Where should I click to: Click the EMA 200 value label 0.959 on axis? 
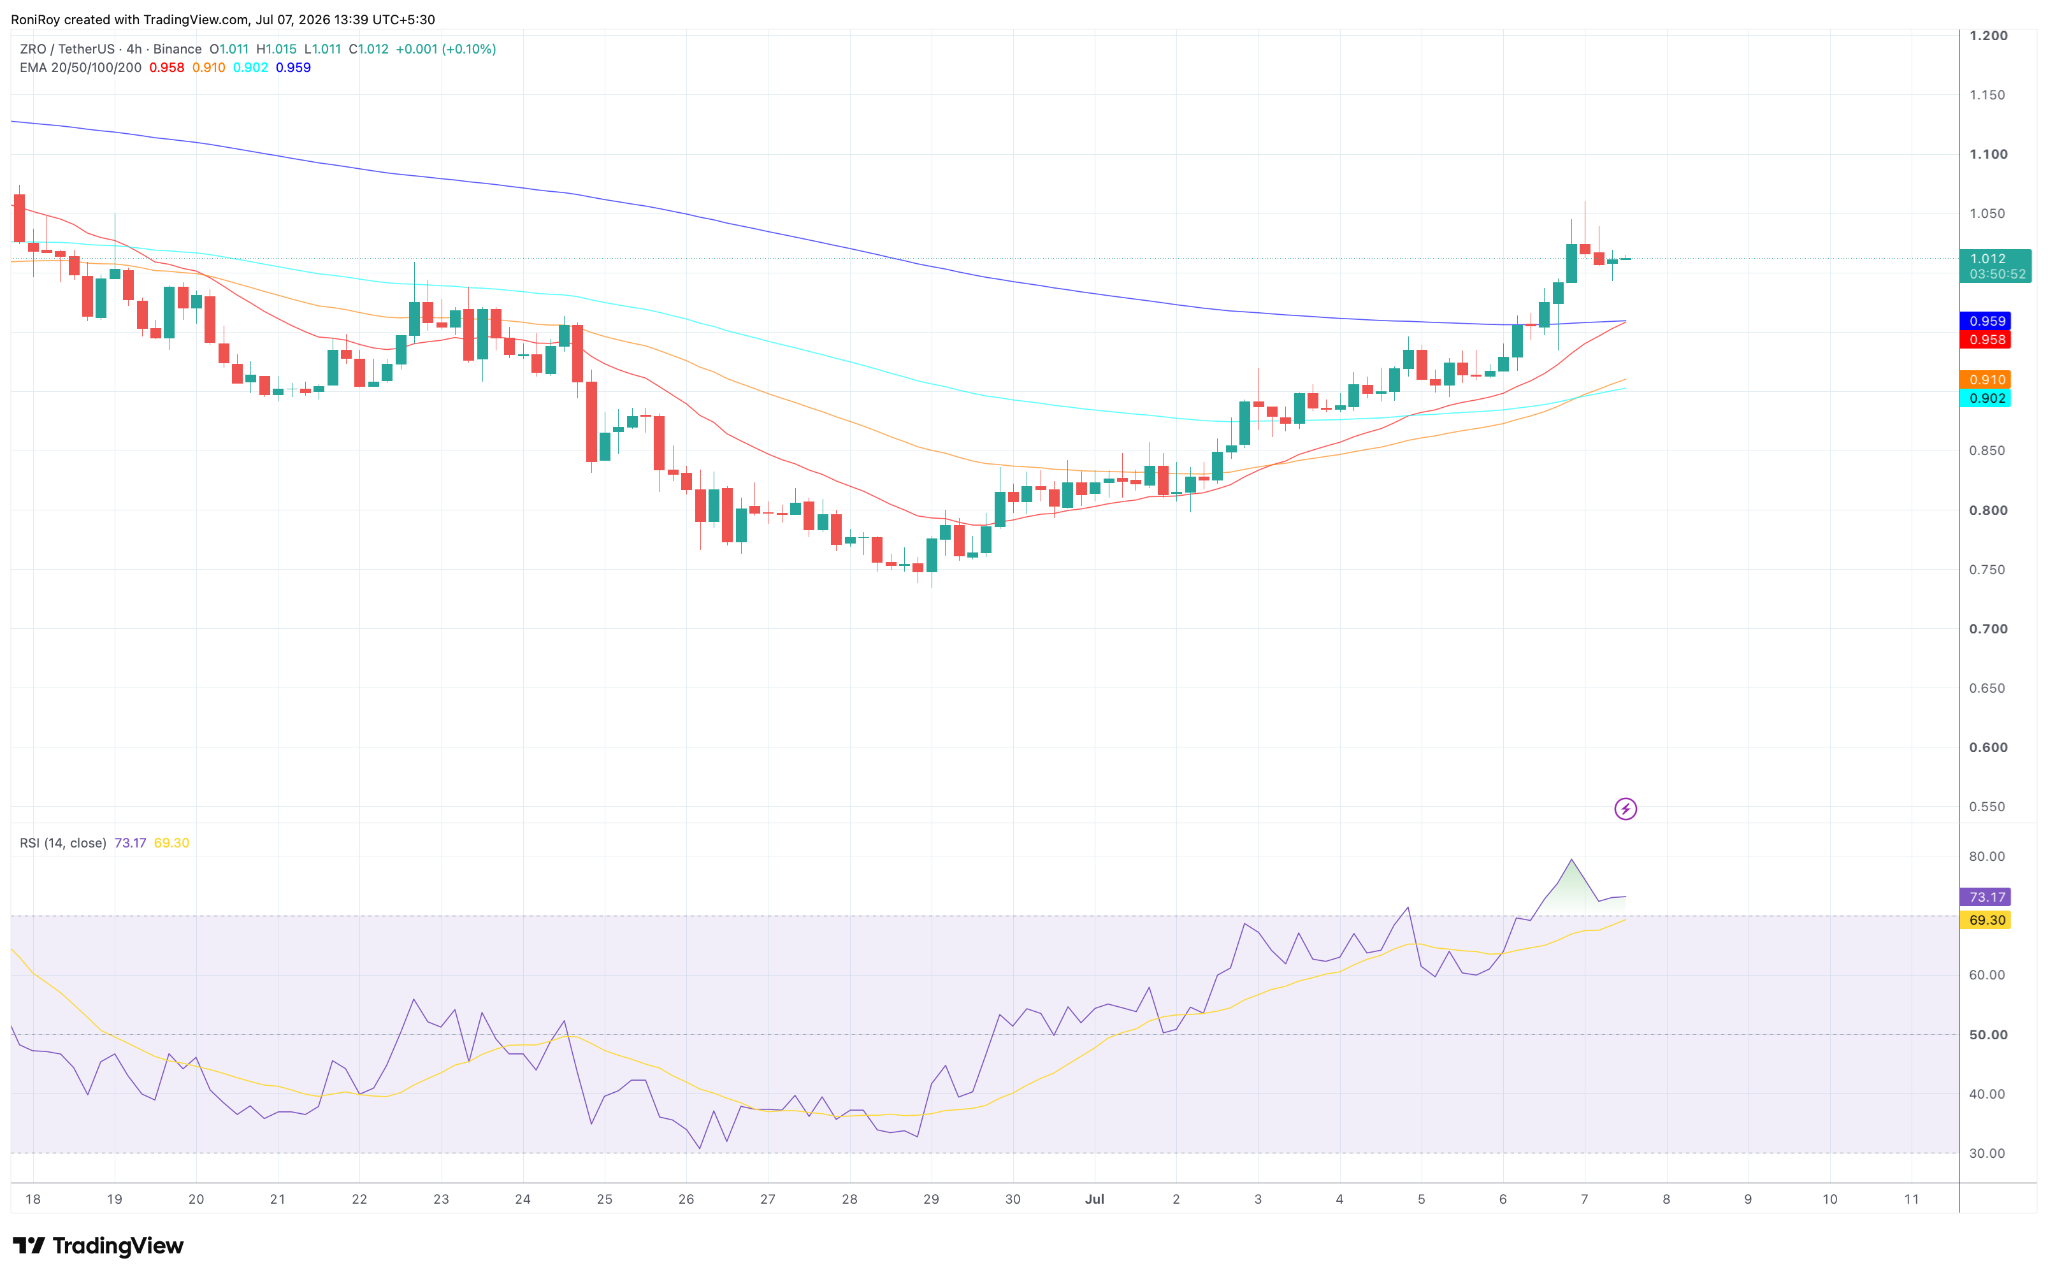1987,321
